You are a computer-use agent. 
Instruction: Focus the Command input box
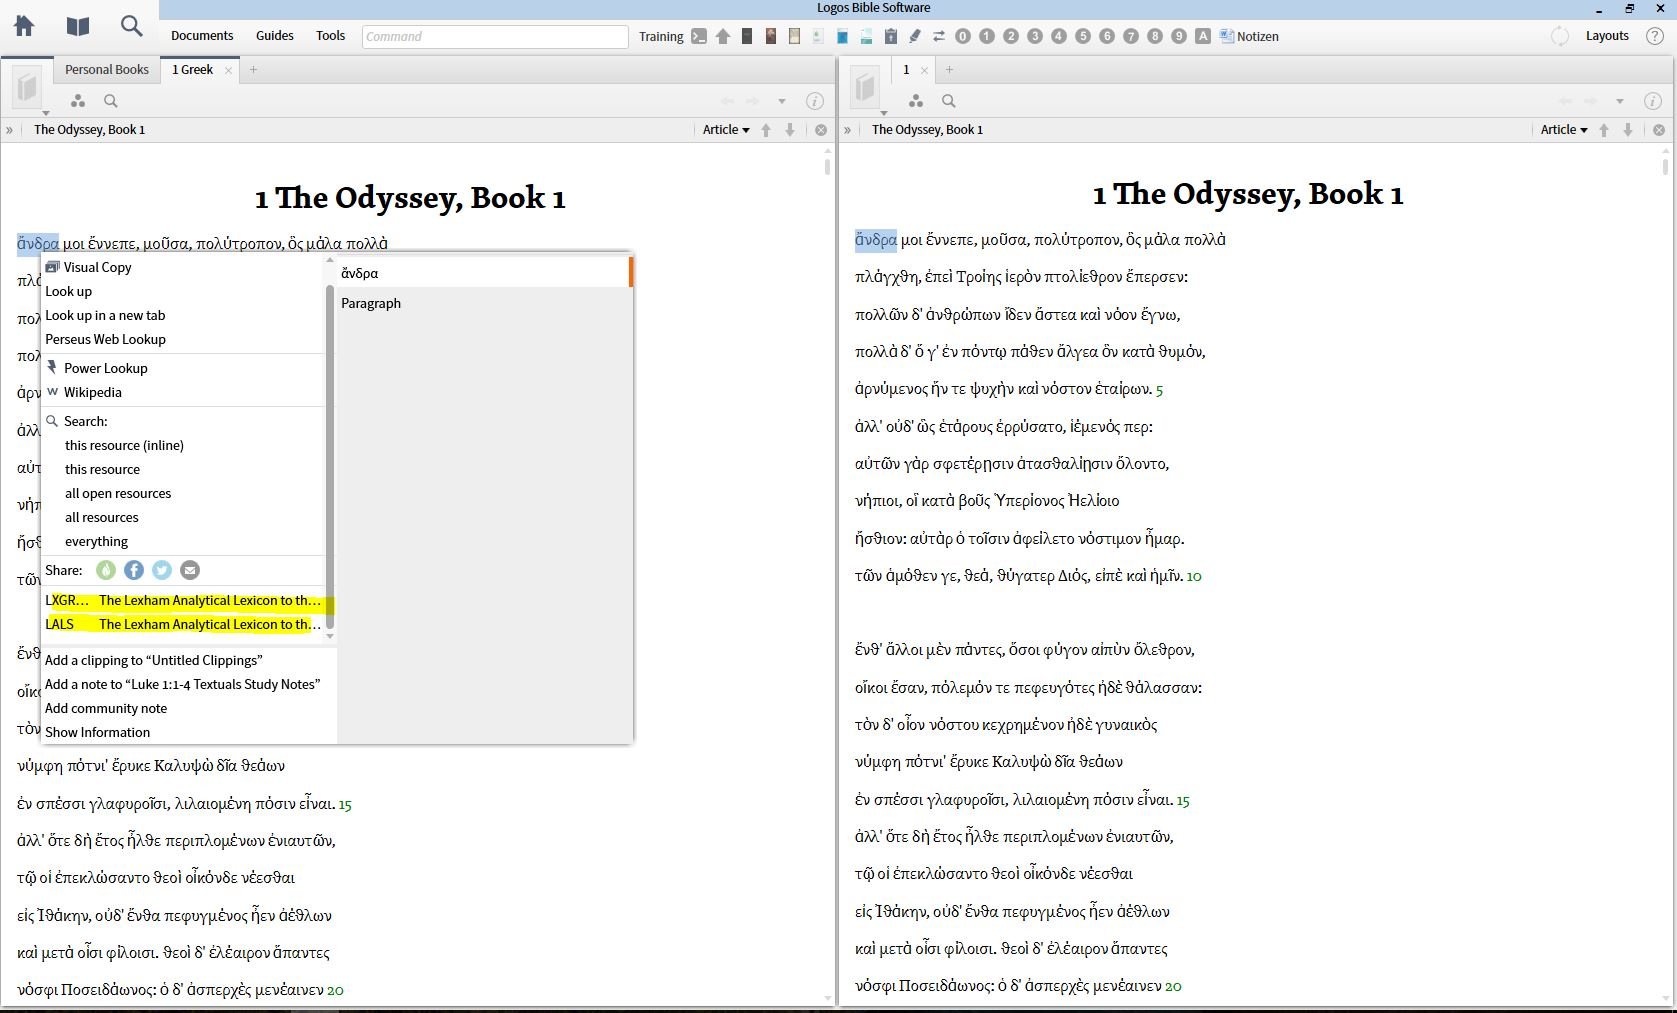click(x=495, y=36)
